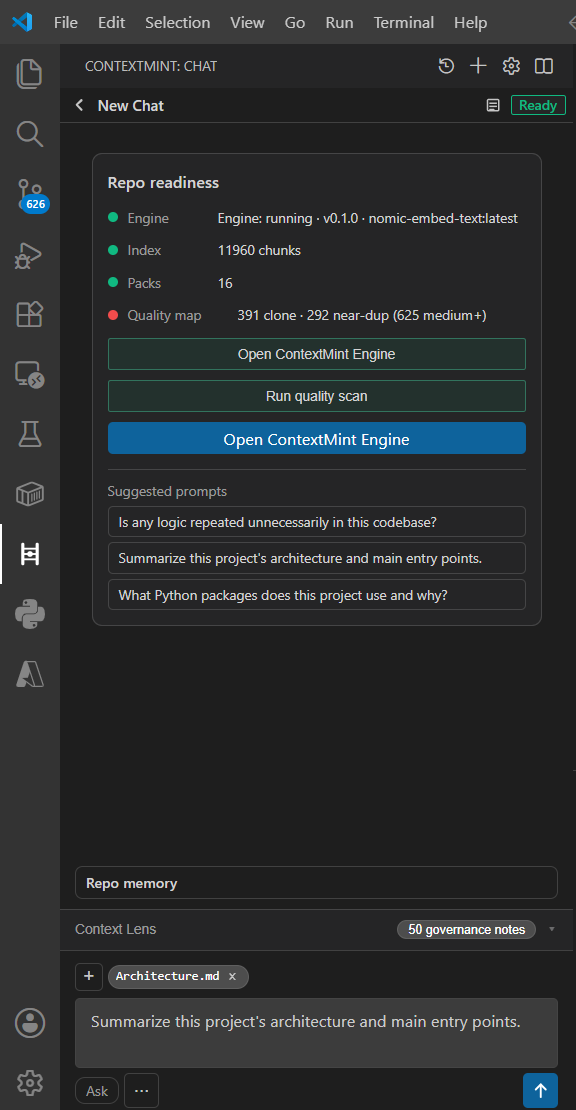Go back using the arrow beside New Chat
Viewport: 576px width, 1110px height.
click(80, 105)
